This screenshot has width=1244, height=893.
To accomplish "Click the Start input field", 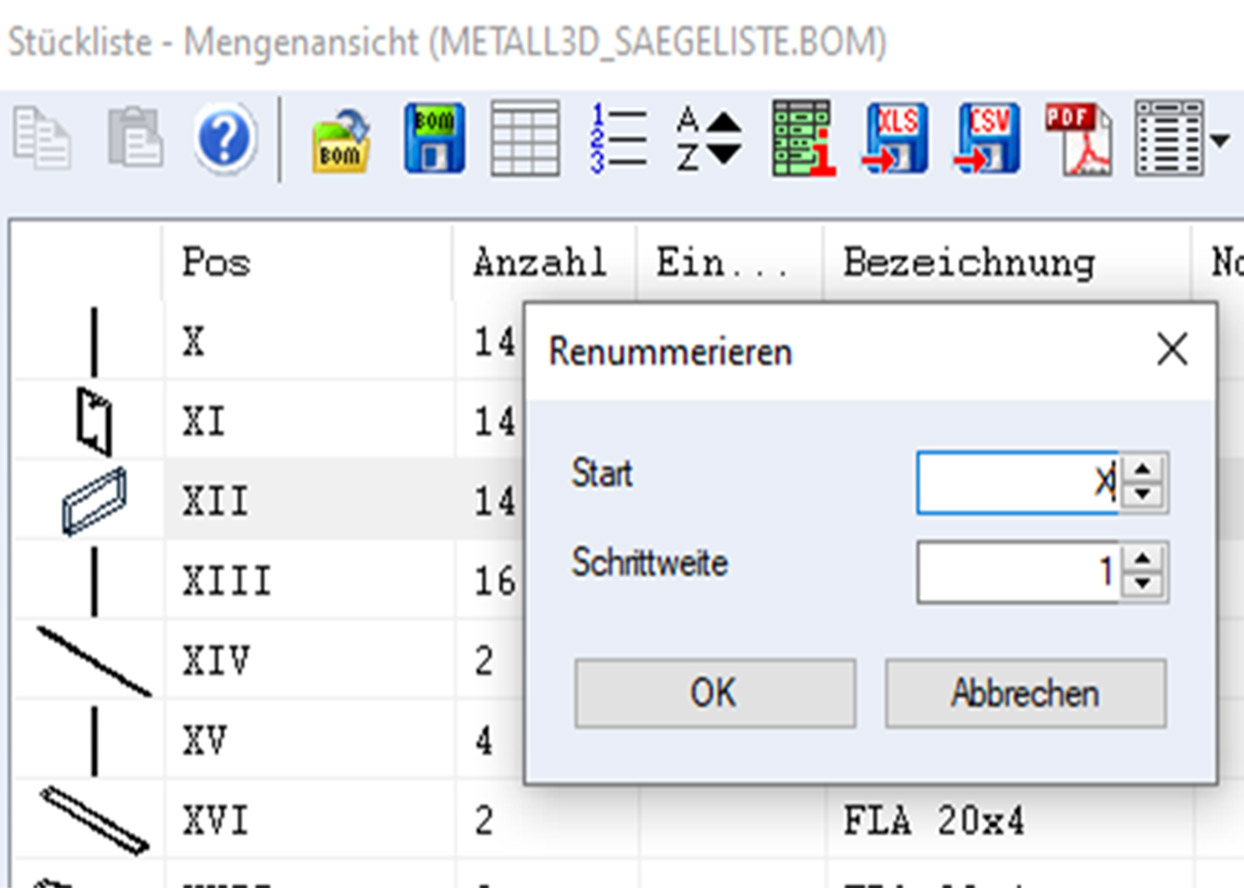I will click(x=1016, y=484).
